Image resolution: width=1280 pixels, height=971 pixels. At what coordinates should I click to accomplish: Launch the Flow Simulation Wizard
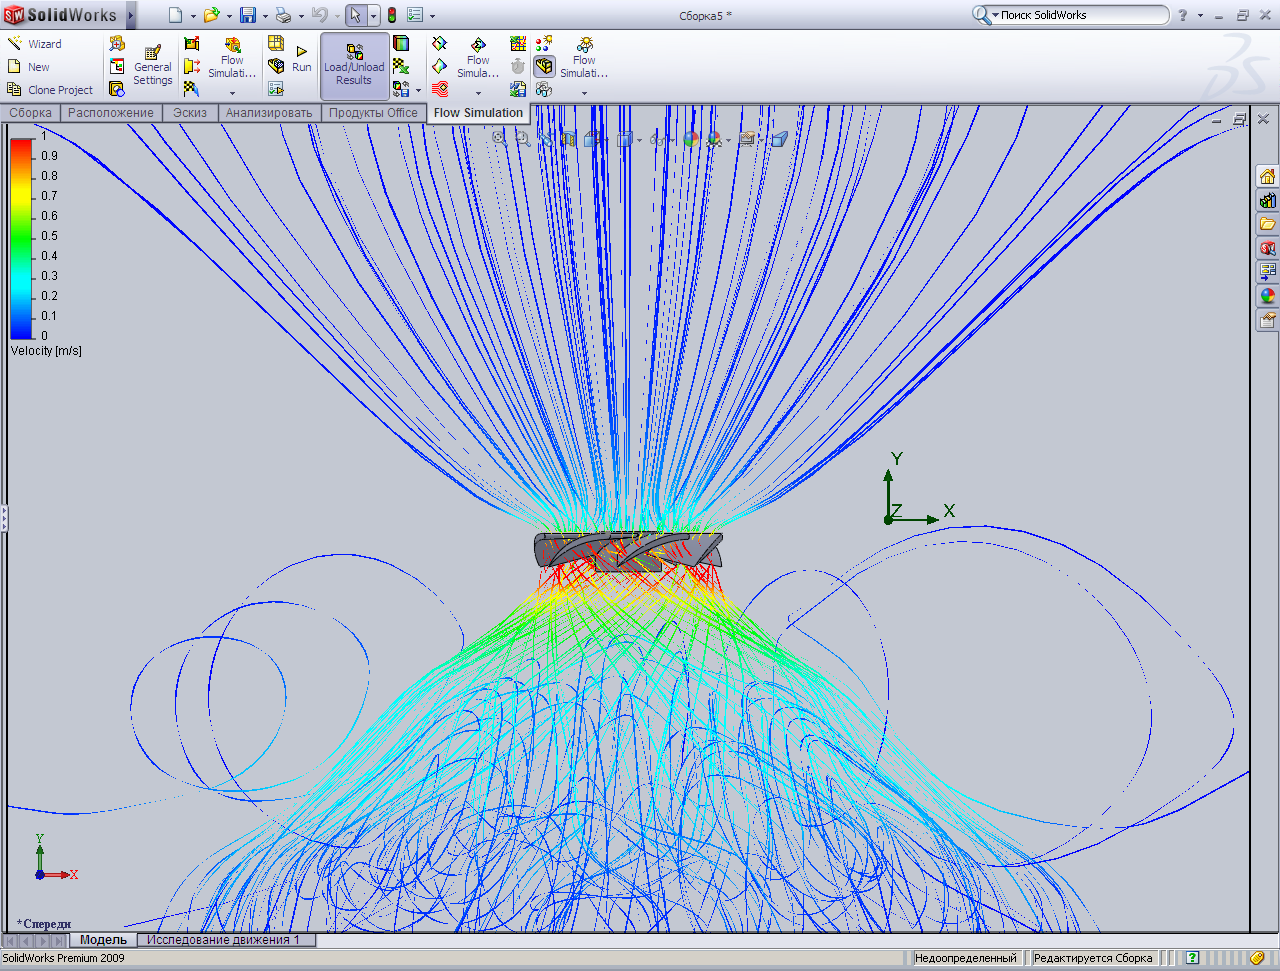point(35,44)
